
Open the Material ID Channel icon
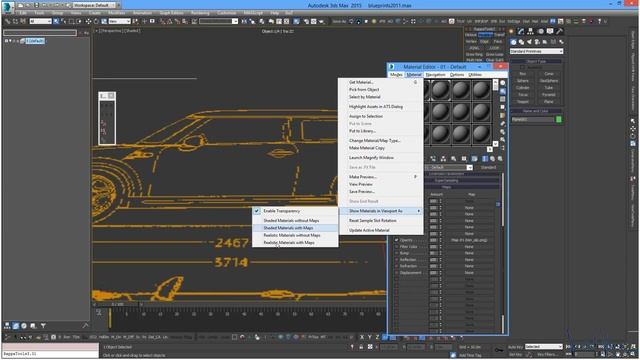point(464,159)
